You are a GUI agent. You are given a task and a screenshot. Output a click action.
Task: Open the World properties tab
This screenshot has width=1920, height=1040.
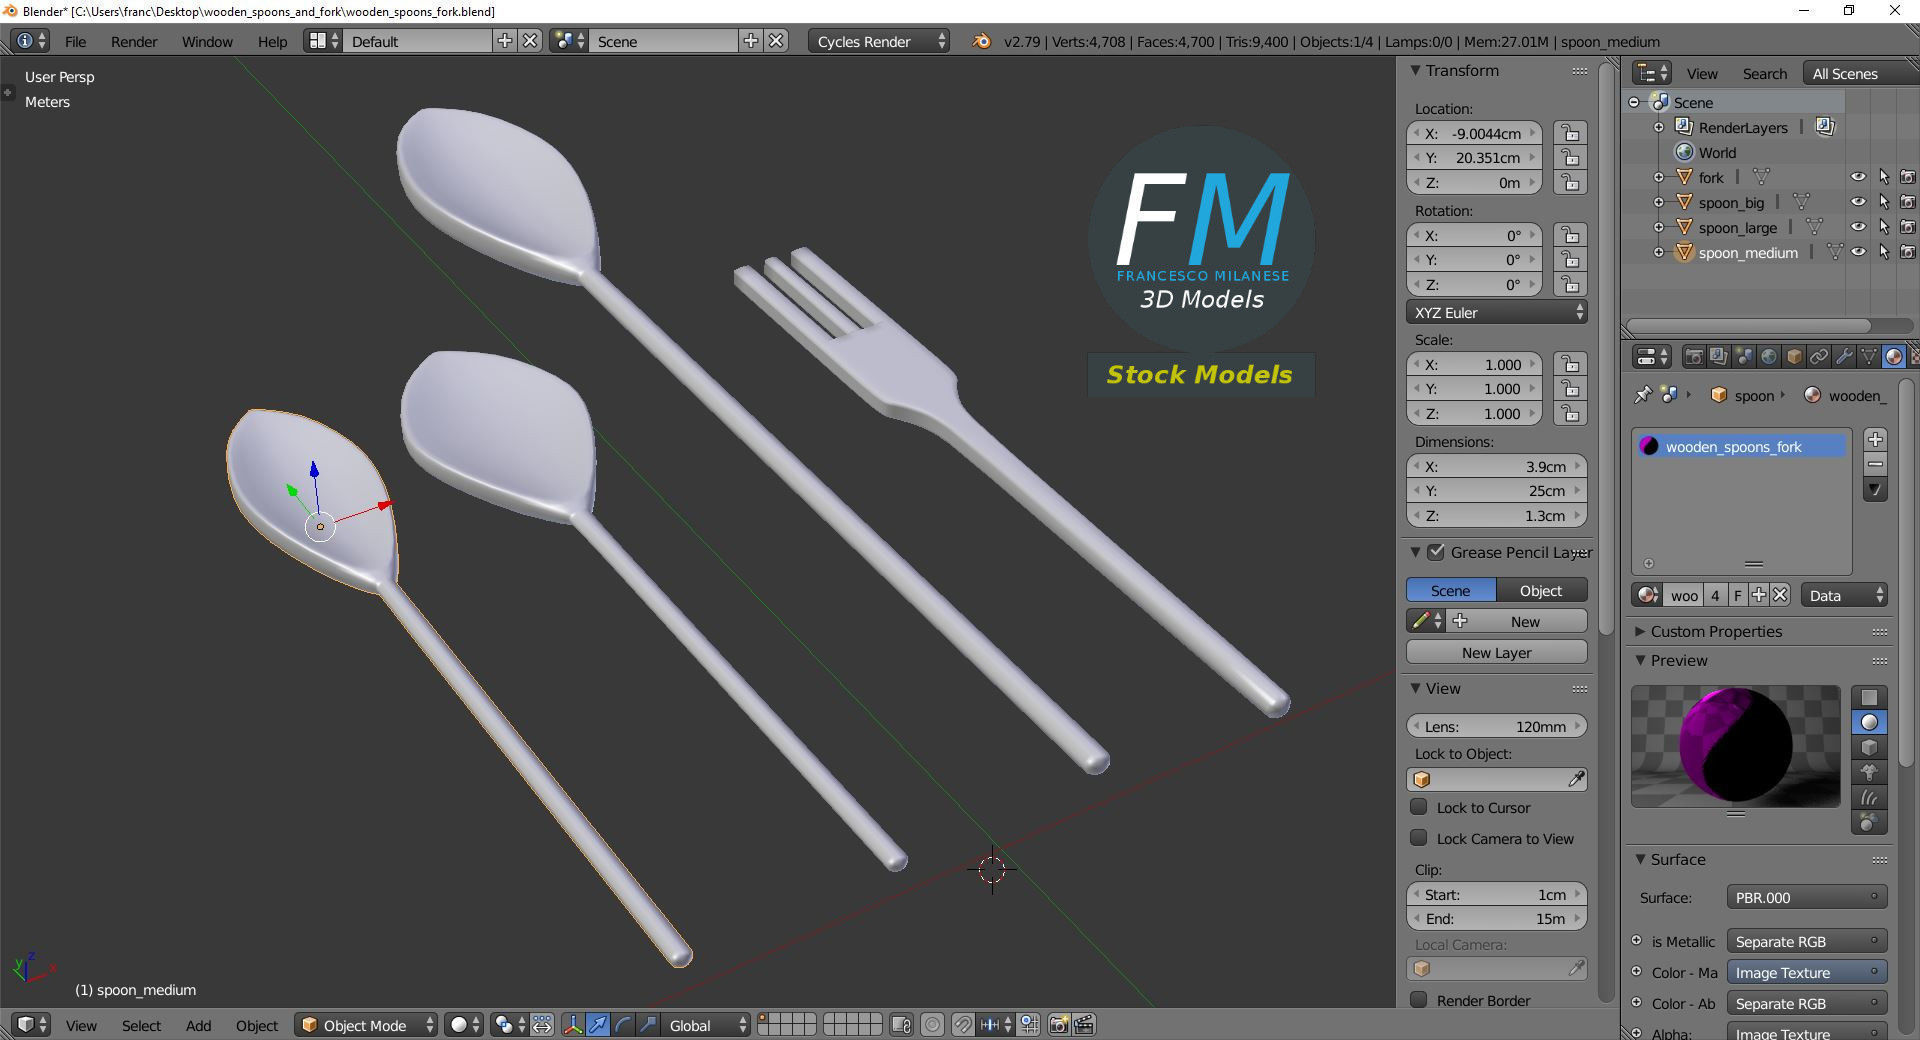click(1769, 357)
